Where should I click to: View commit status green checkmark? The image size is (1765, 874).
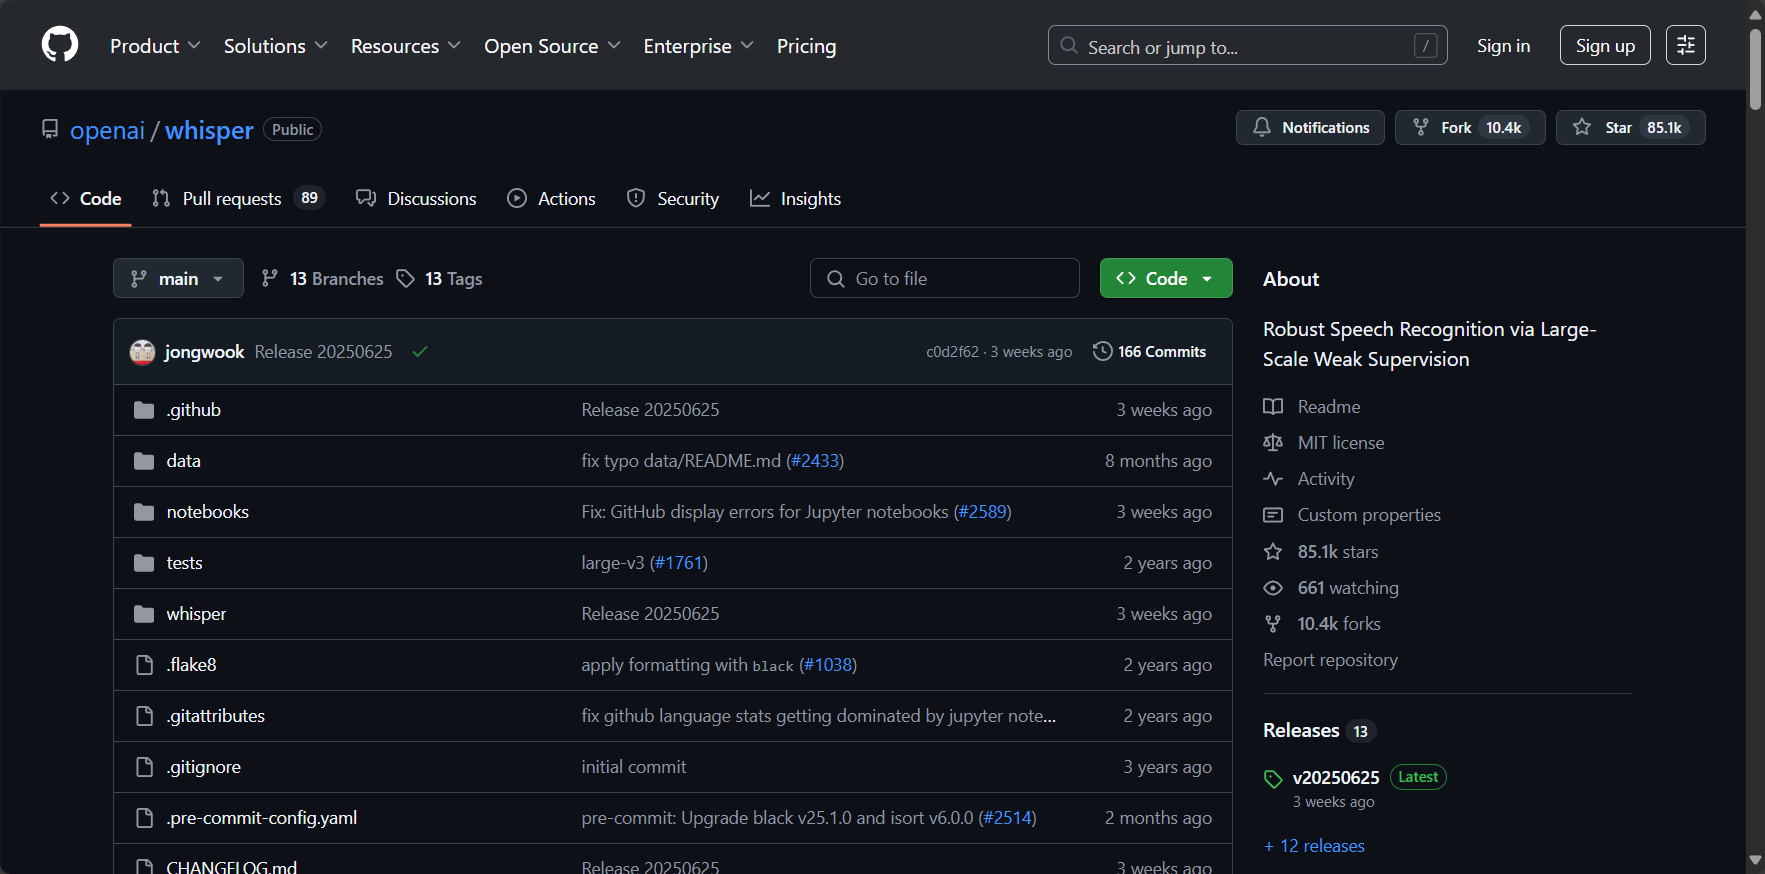click(x=420, y=352)
